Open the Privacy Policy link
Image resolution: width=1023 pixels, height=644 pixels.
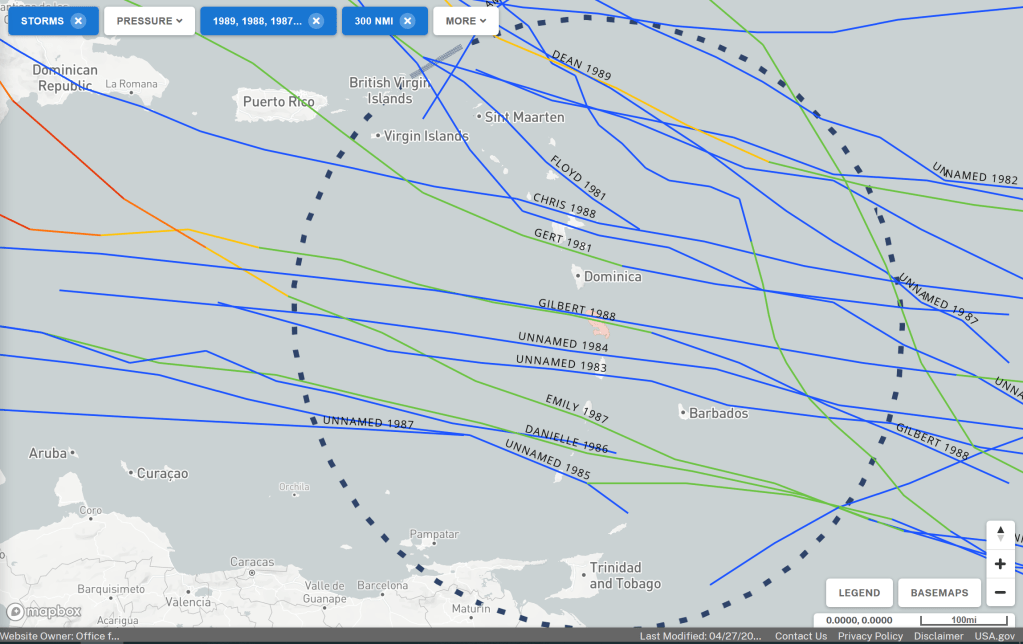click(x=870, y=636)
